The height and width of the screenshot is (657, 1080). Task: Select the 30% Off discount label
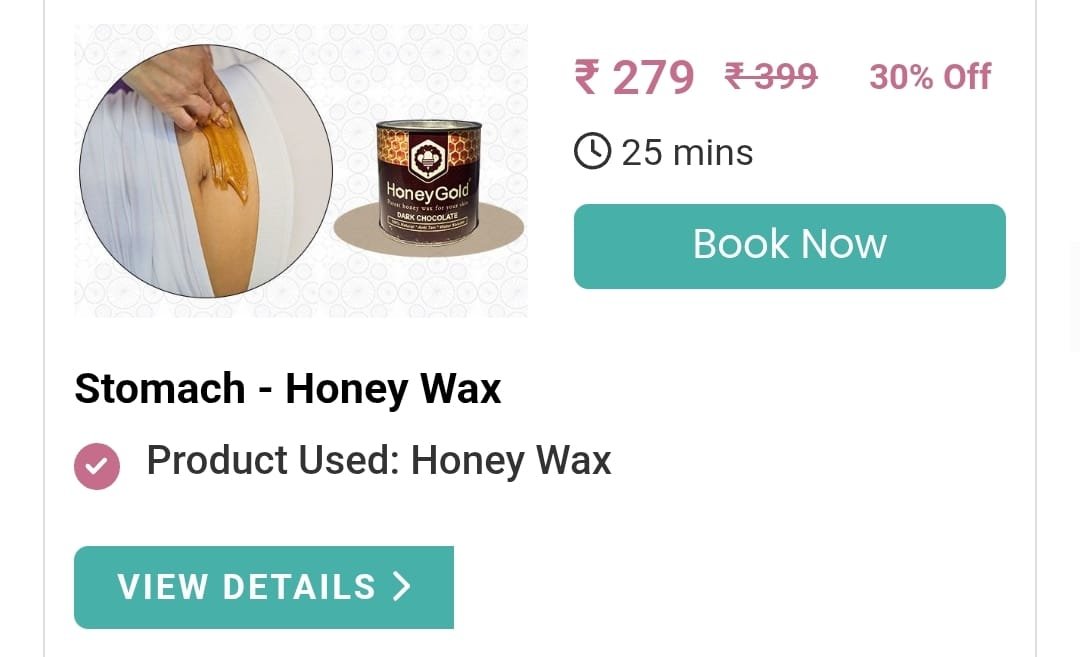coord(930,76)
